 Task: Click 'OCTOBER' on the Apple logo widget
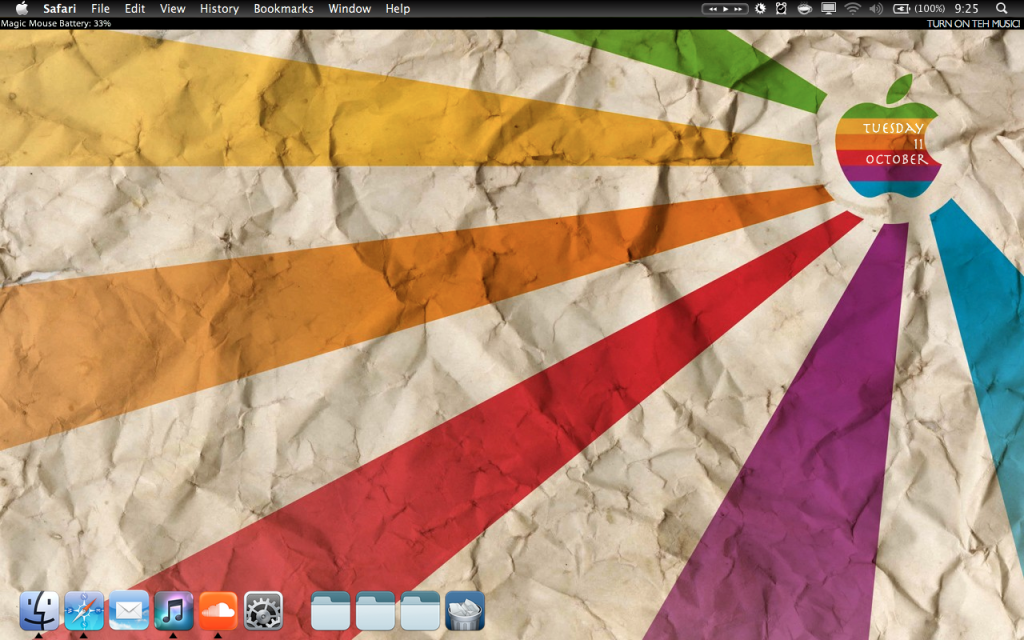click(x=897, y=159)
